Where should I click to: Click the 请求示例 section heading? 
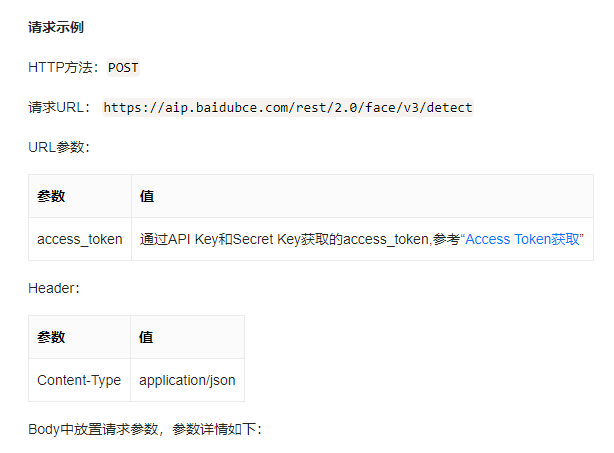[x=56, y=27]
